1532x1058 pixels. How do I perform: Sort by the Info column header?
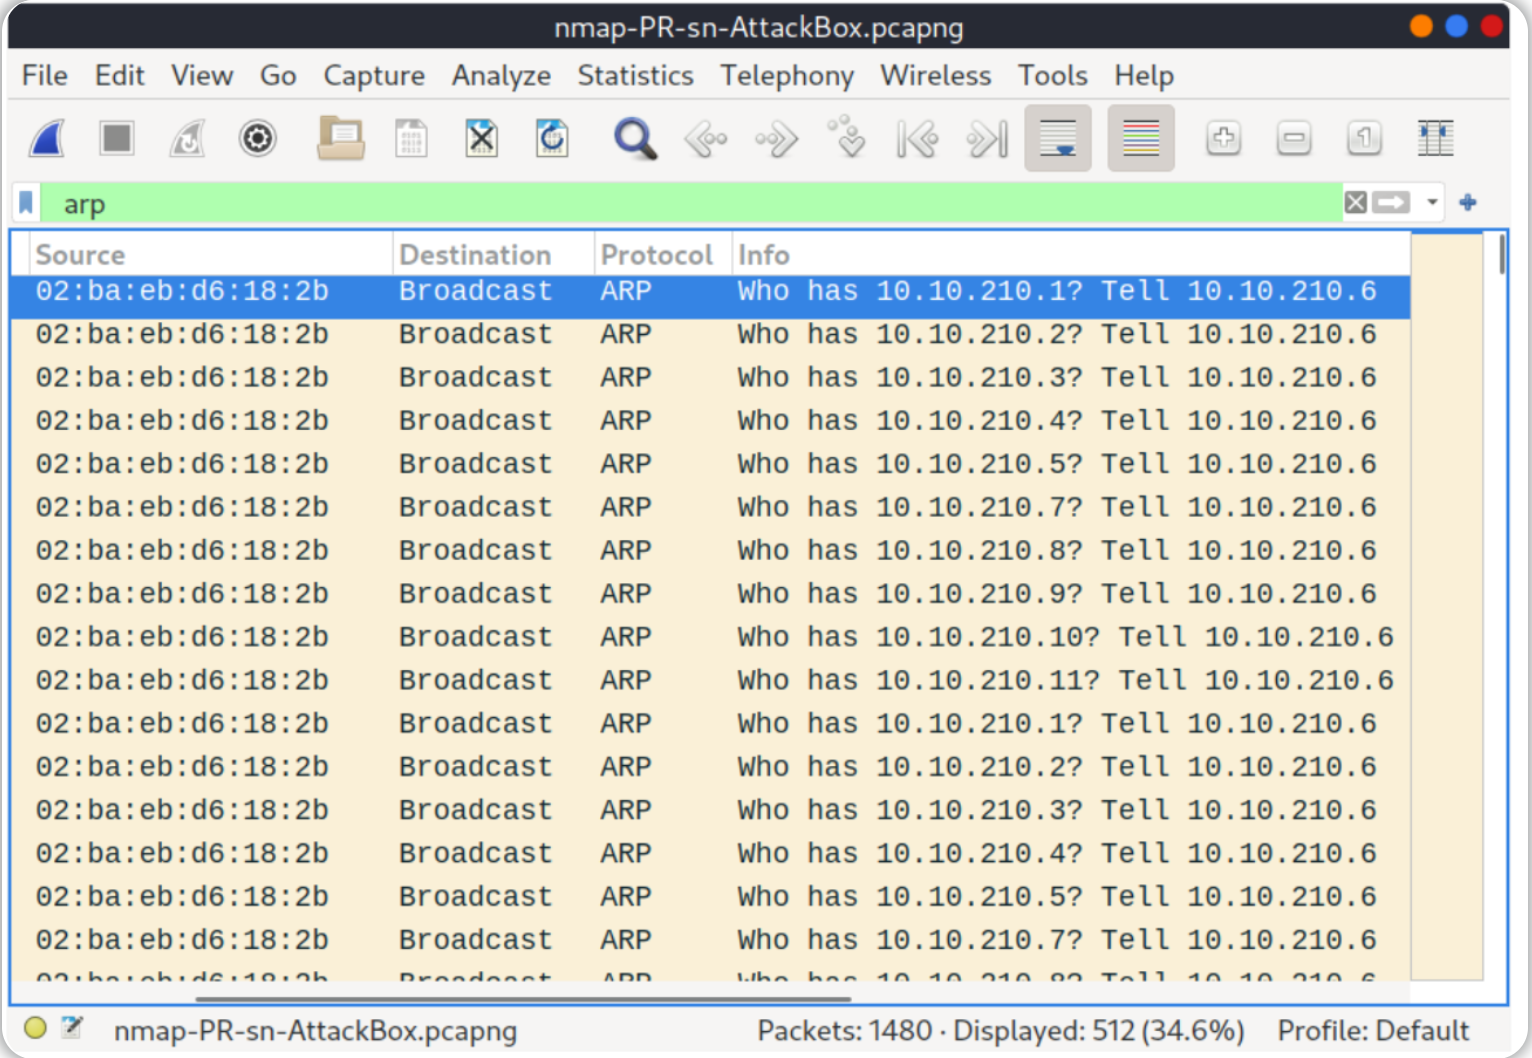[1071, 255]
